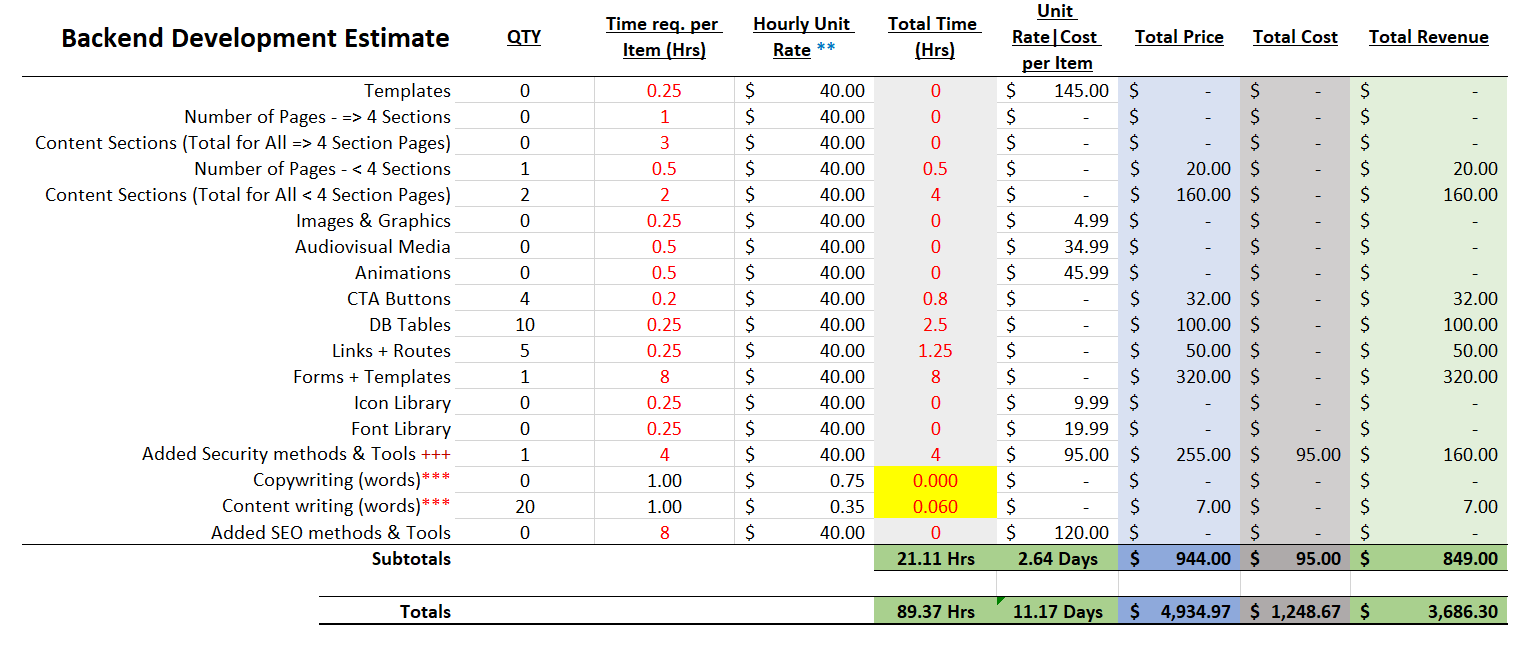Click the Total Price column header
The image size is (1539, 651).
[1179, 37]
